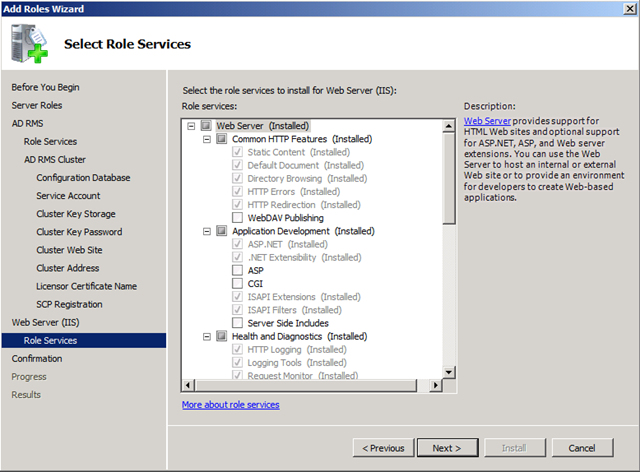Image resolution: width=640 pixels, height=472 pixels.
Task: Click the vertical scrollbar thumb
Action: 449,178
